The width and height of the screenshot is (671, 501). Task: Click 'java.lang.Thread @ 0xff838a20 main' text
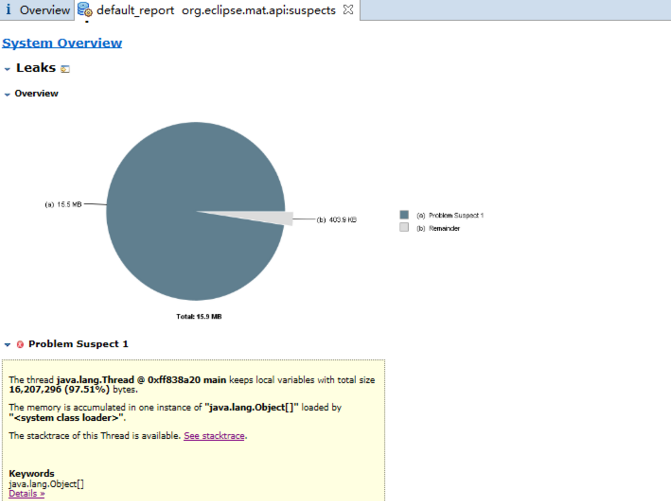pos(141,380)
